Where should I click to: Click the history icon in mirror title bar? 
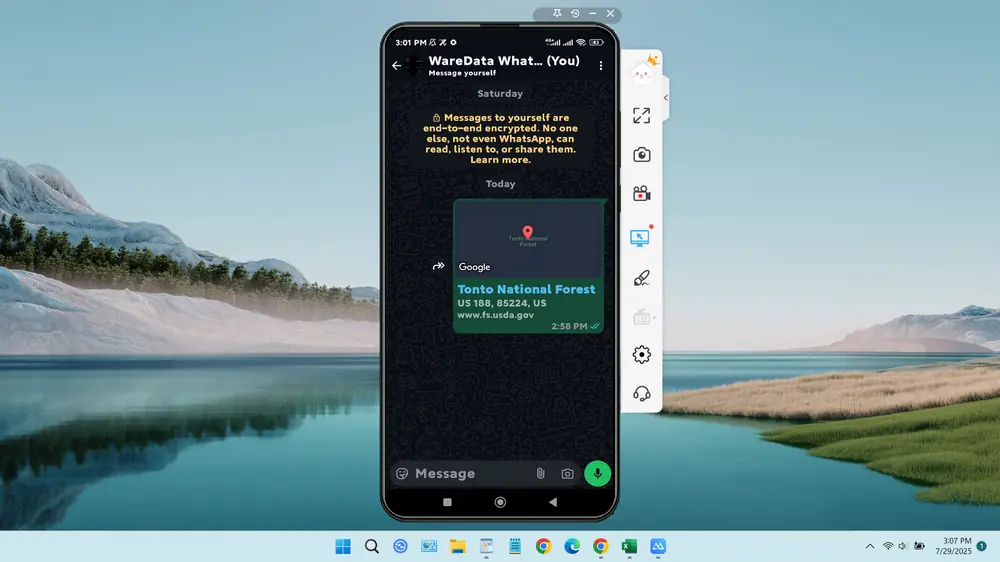click(x=575, y=13)
